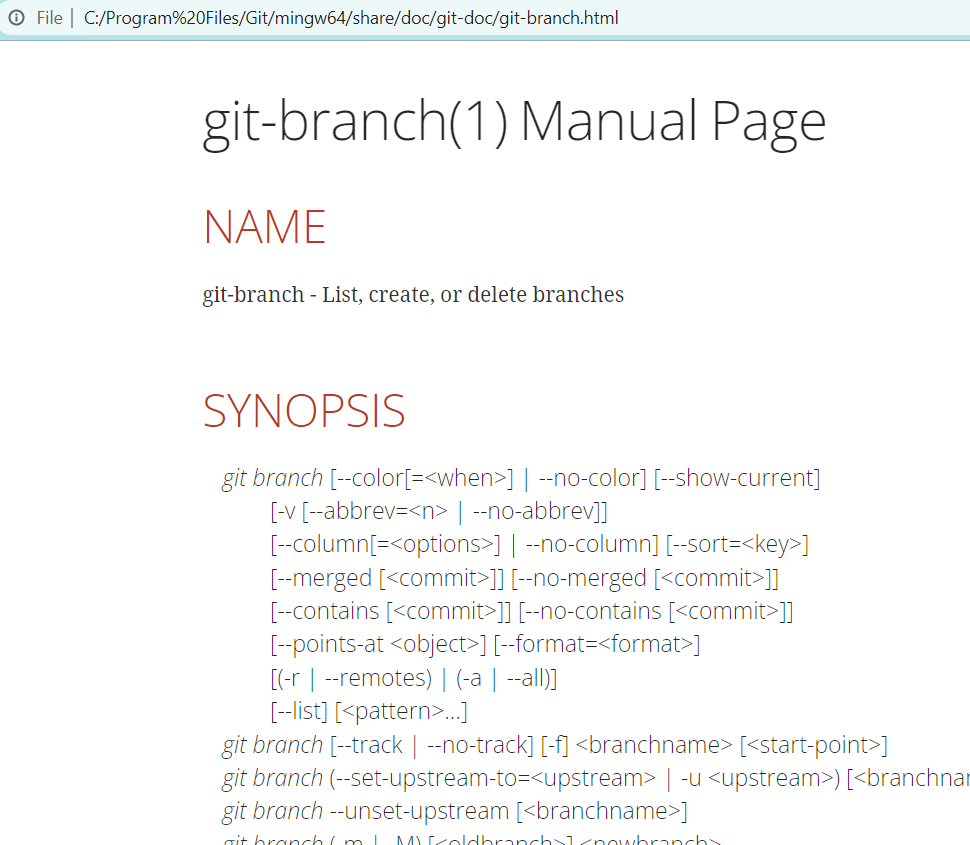
Task: Click the "[--list] [<pattern>…]" line
Action: [369, 712]
